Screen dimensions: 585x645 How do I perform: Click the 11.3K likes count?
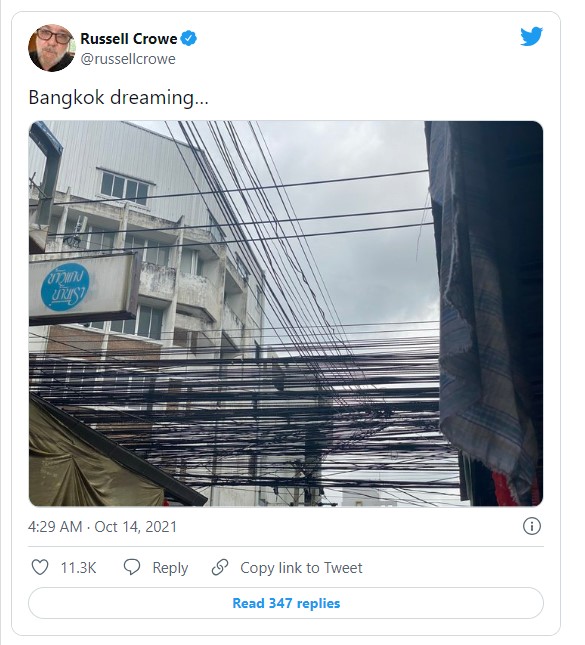pyautogui.click(x=78, y=568)
